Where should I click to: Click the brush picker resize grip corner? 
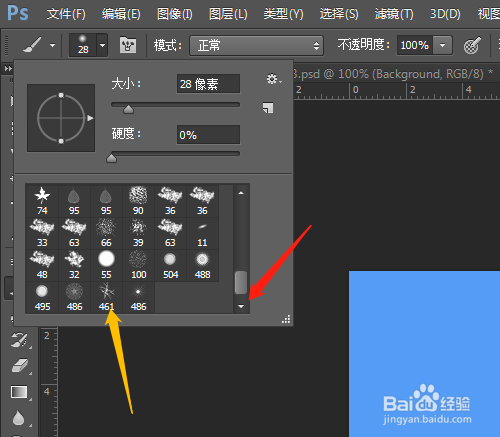point(286,319)
